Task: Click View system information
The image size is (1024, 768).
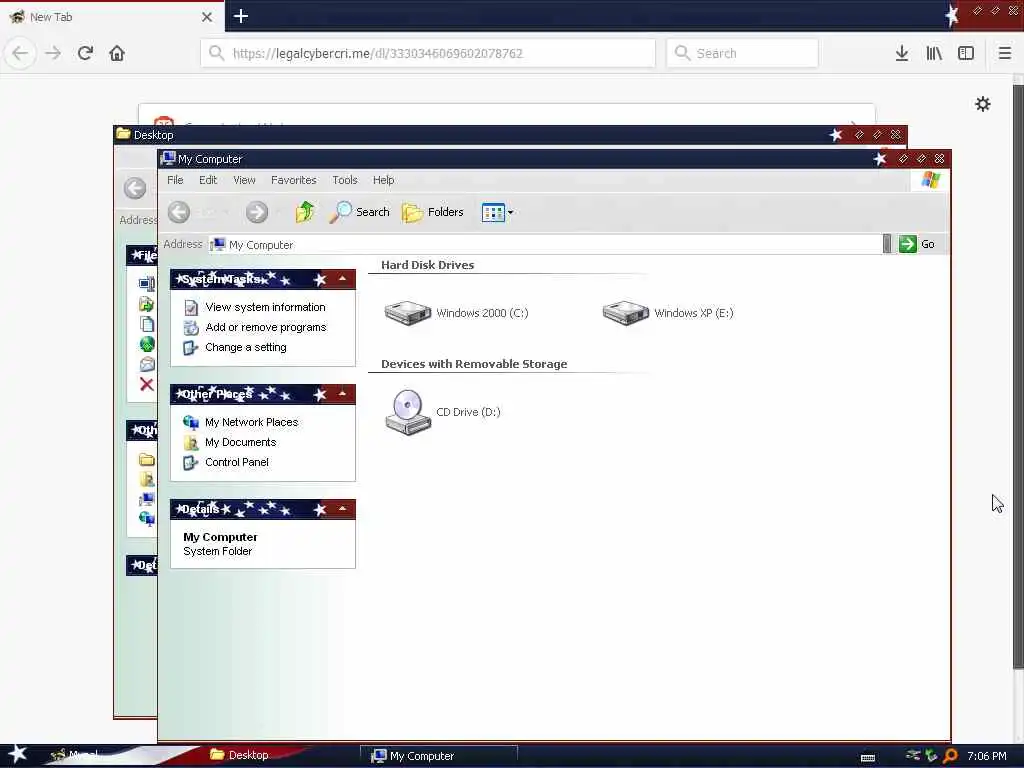Action: pos(265,307)
